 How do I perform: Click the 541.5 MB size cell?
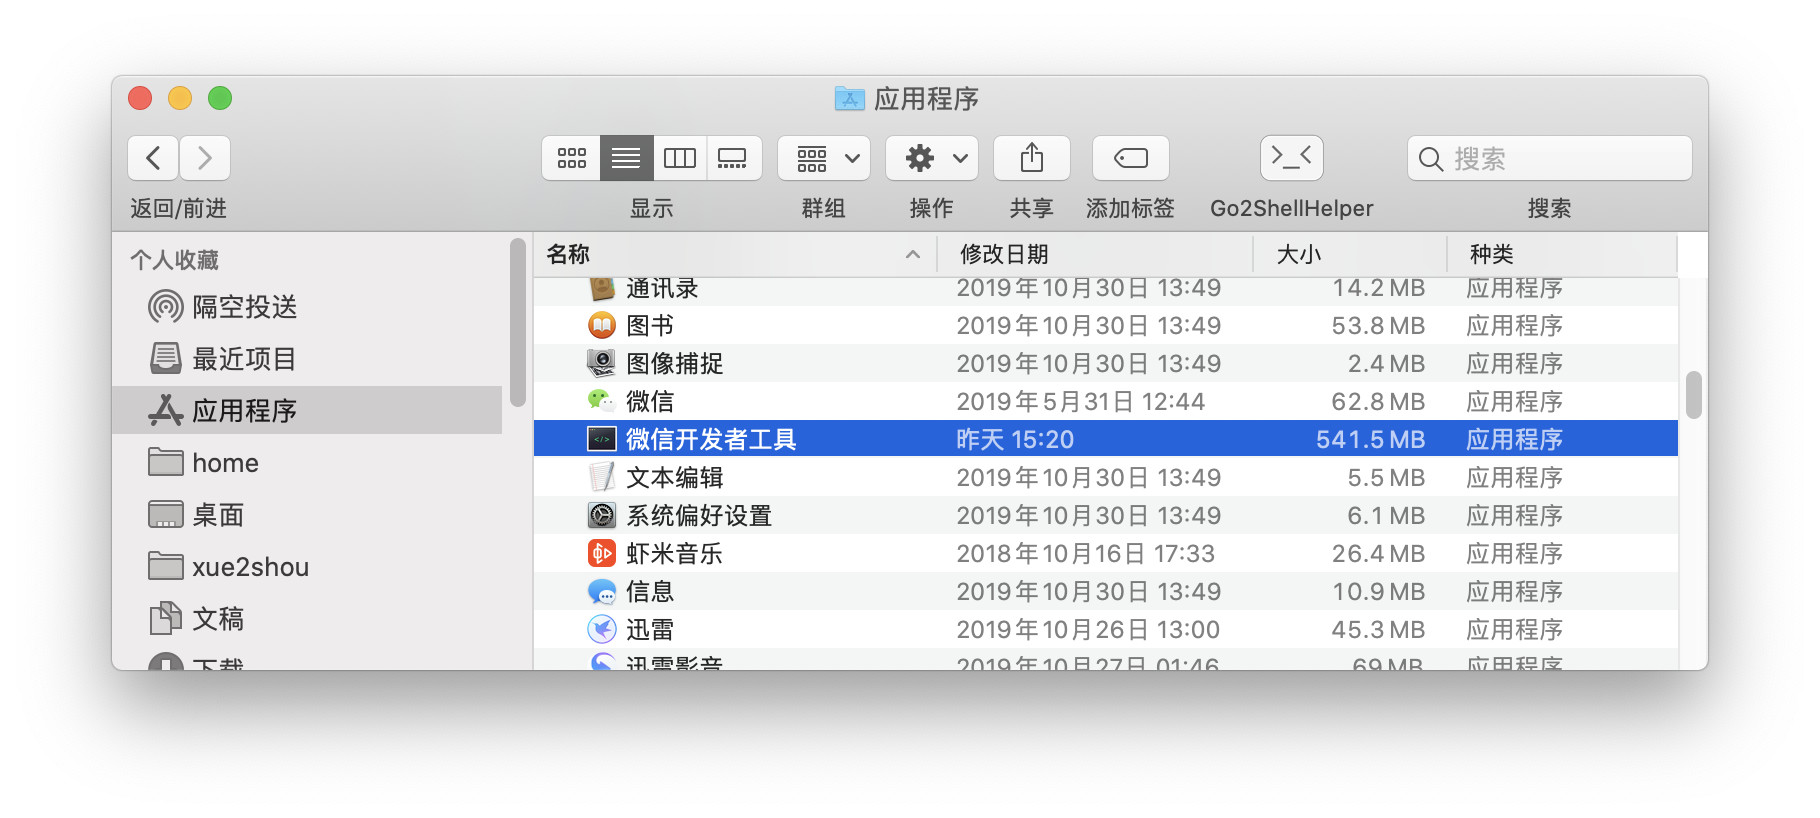(x=1370, y=439)
